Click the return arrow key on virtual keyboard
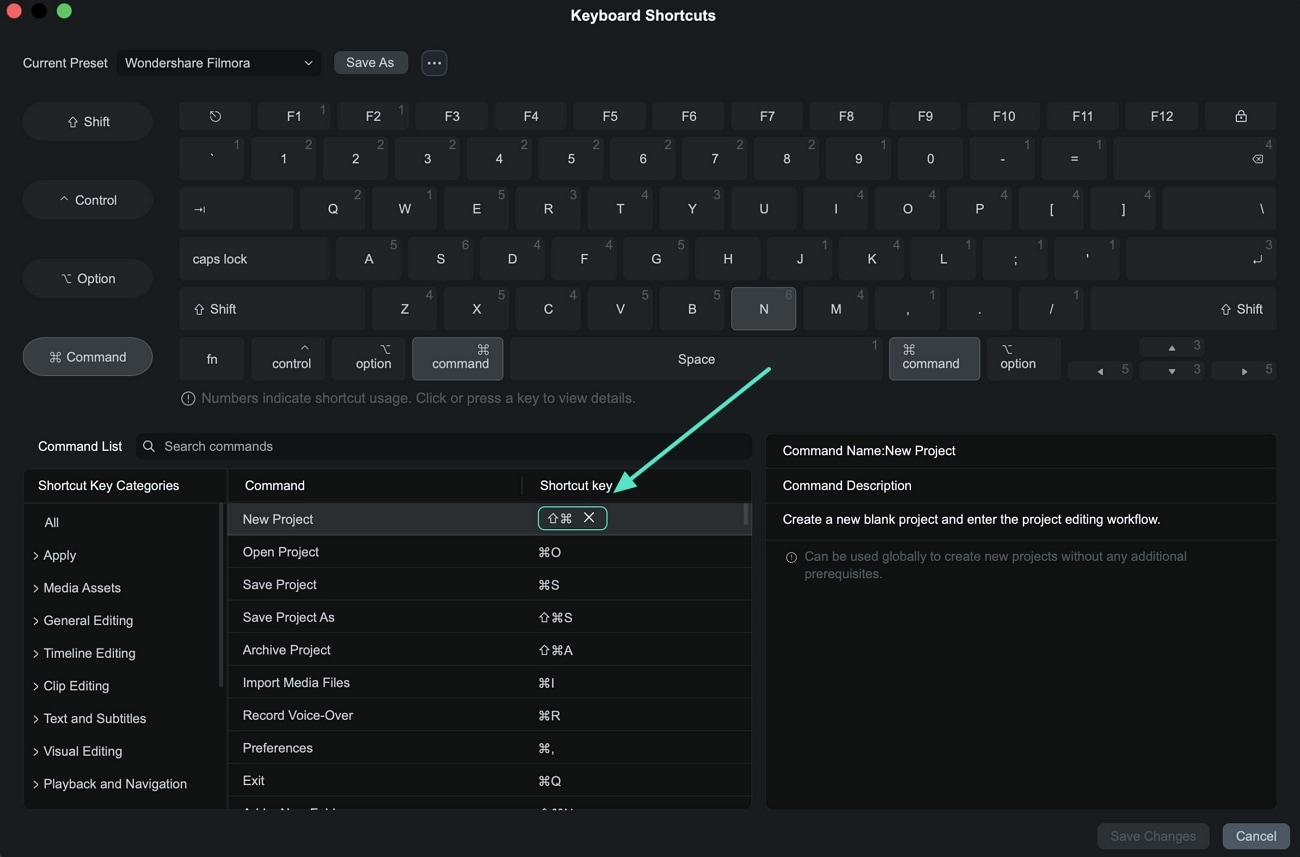Image resolution: width=1300 pixels, height=857 pixels. [x=1200, y=259]
